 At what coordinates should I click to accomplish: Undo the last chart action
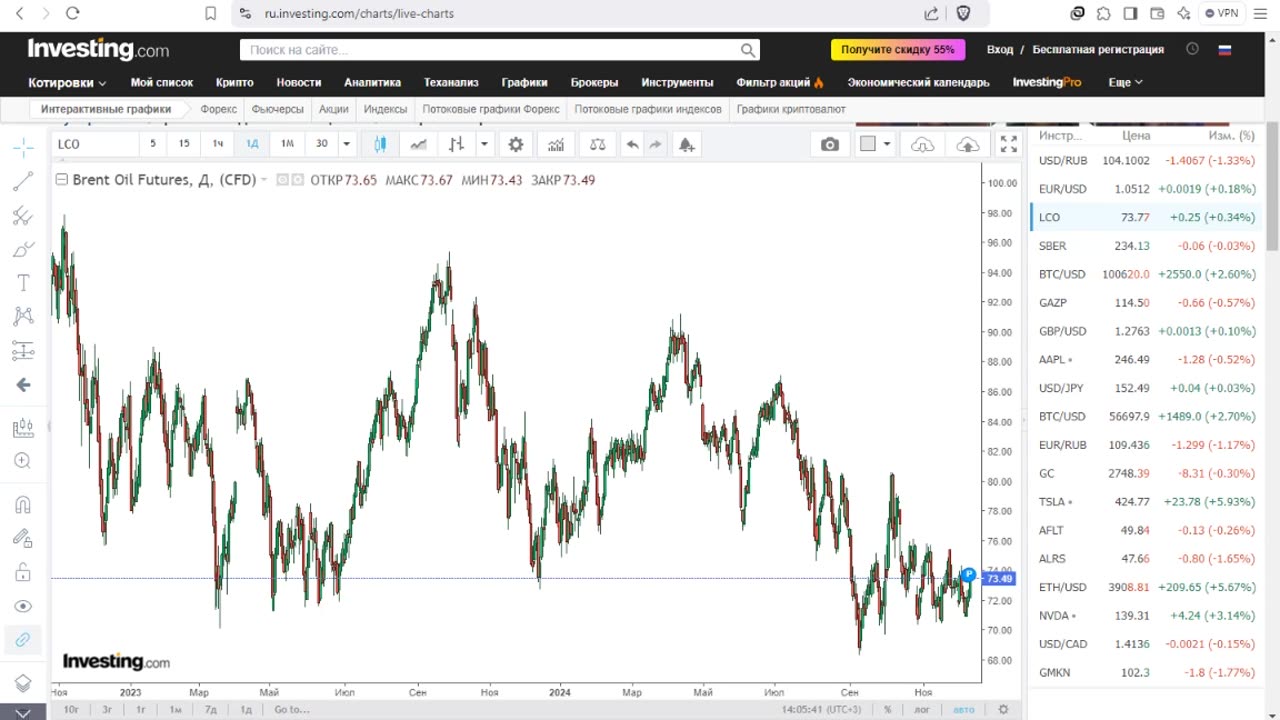click(x=632, y=144)
